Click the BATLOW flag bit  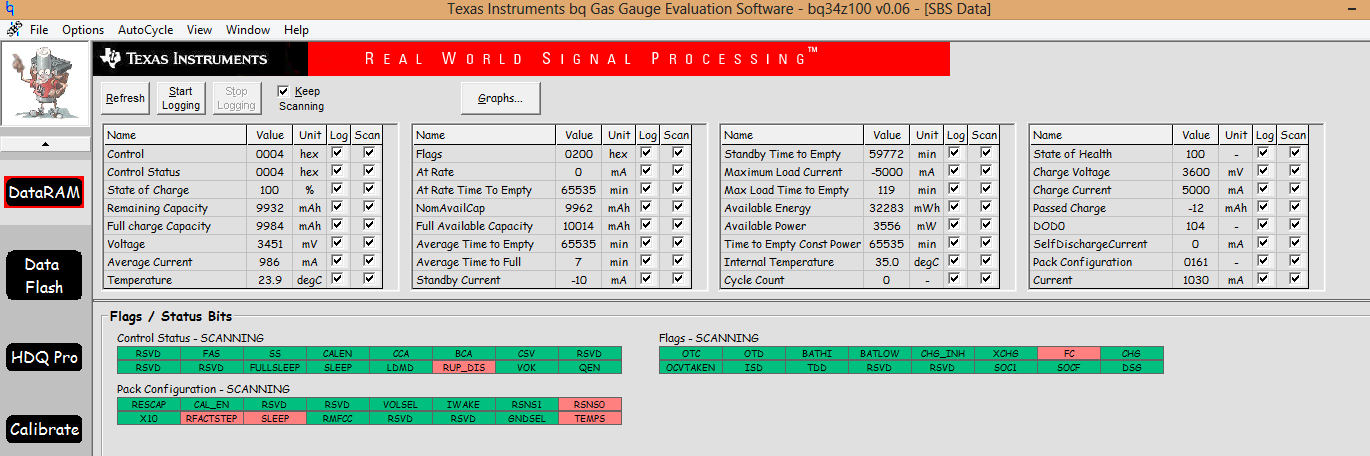pyautogui.click(x=880, y=354)
